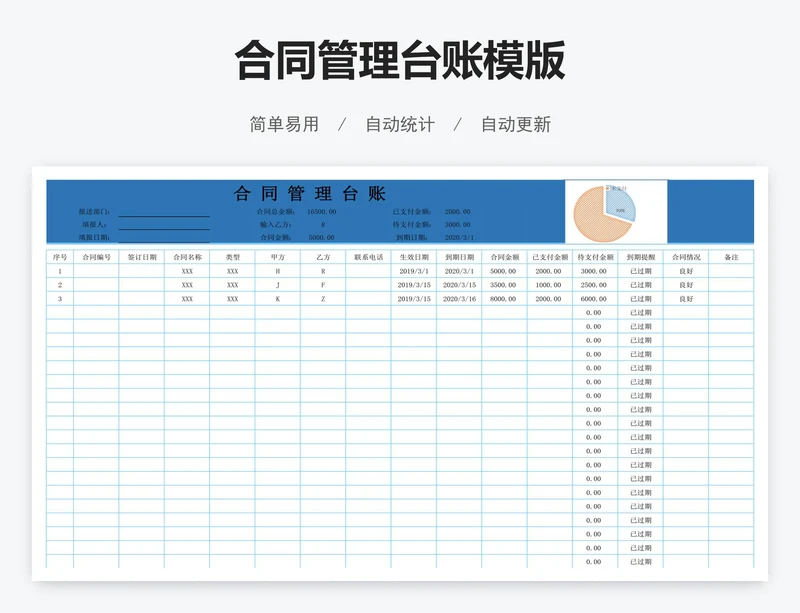Click 序号 cell 2
Viewport: 800px width, 613px height.
point(60,285)
